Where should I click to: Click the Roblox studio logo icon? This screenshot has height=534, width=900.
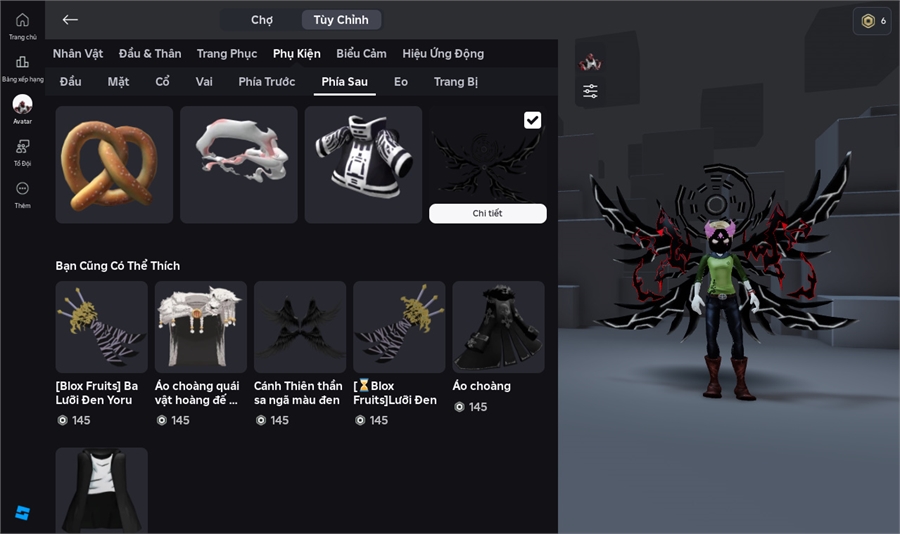click(x=22, y=513)
